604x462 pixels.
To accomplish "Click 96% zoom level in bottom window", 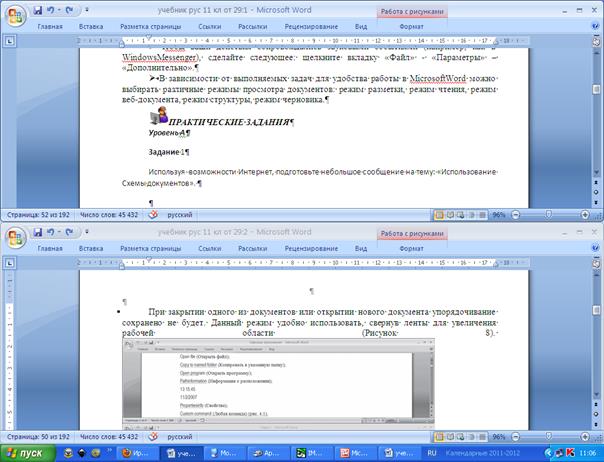I will tap(499, 437).
